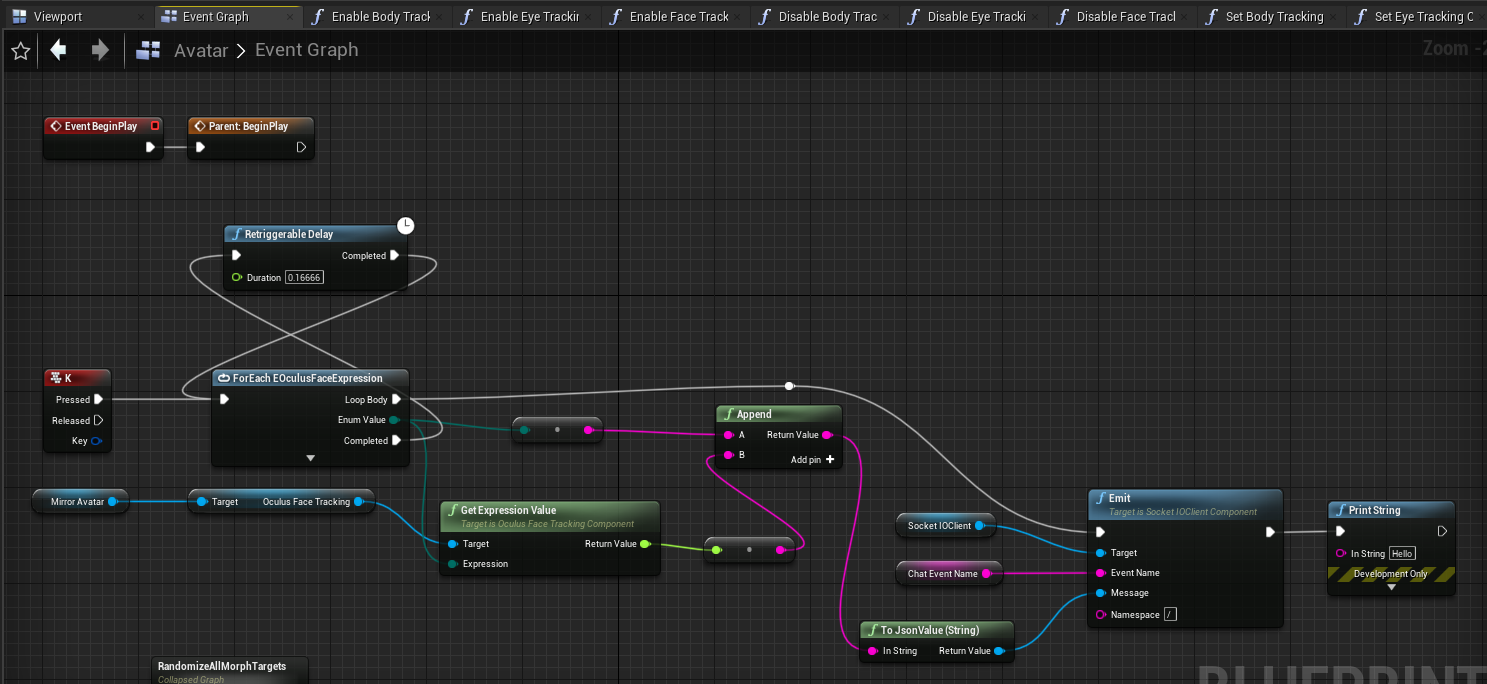1487x684 pixels.
Task: Select the Socket IOClient variable node
Action: coord(945,525)
